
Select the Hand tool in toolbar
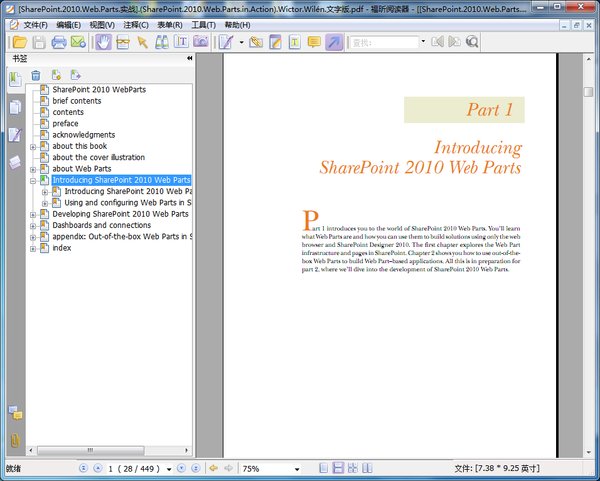pyautogui.click(x=102, y=42)
